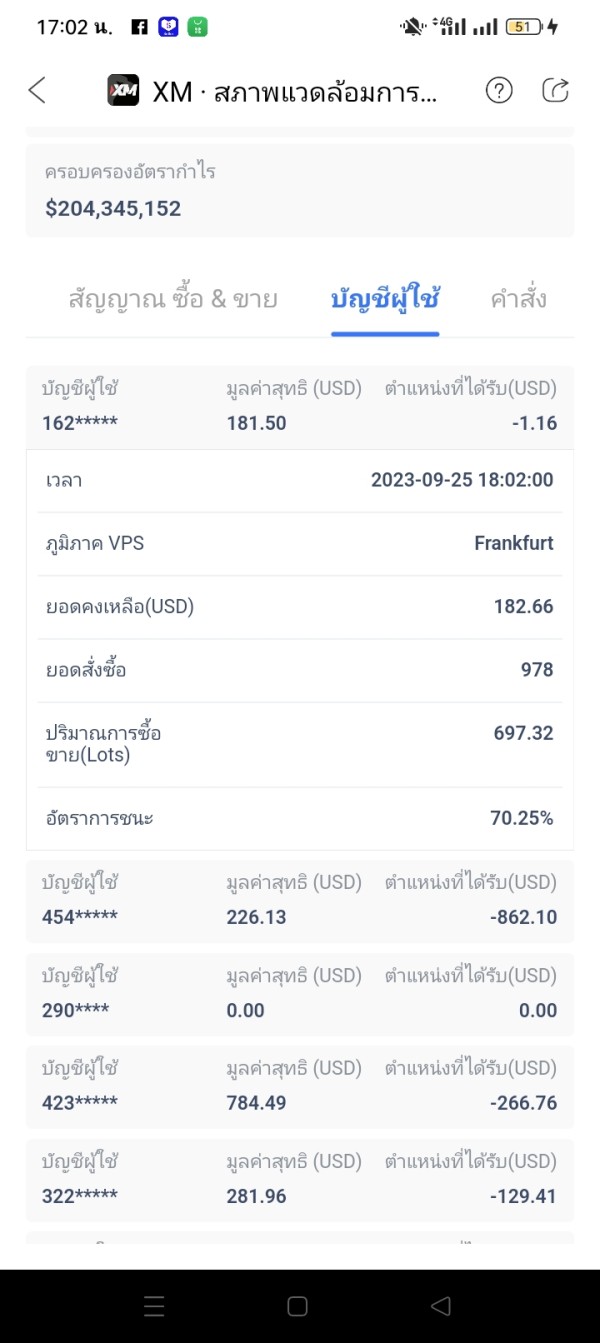Select the บัญชีผู้ใช้ tab
Screen dimensions: 600x1343
point(385,299)
